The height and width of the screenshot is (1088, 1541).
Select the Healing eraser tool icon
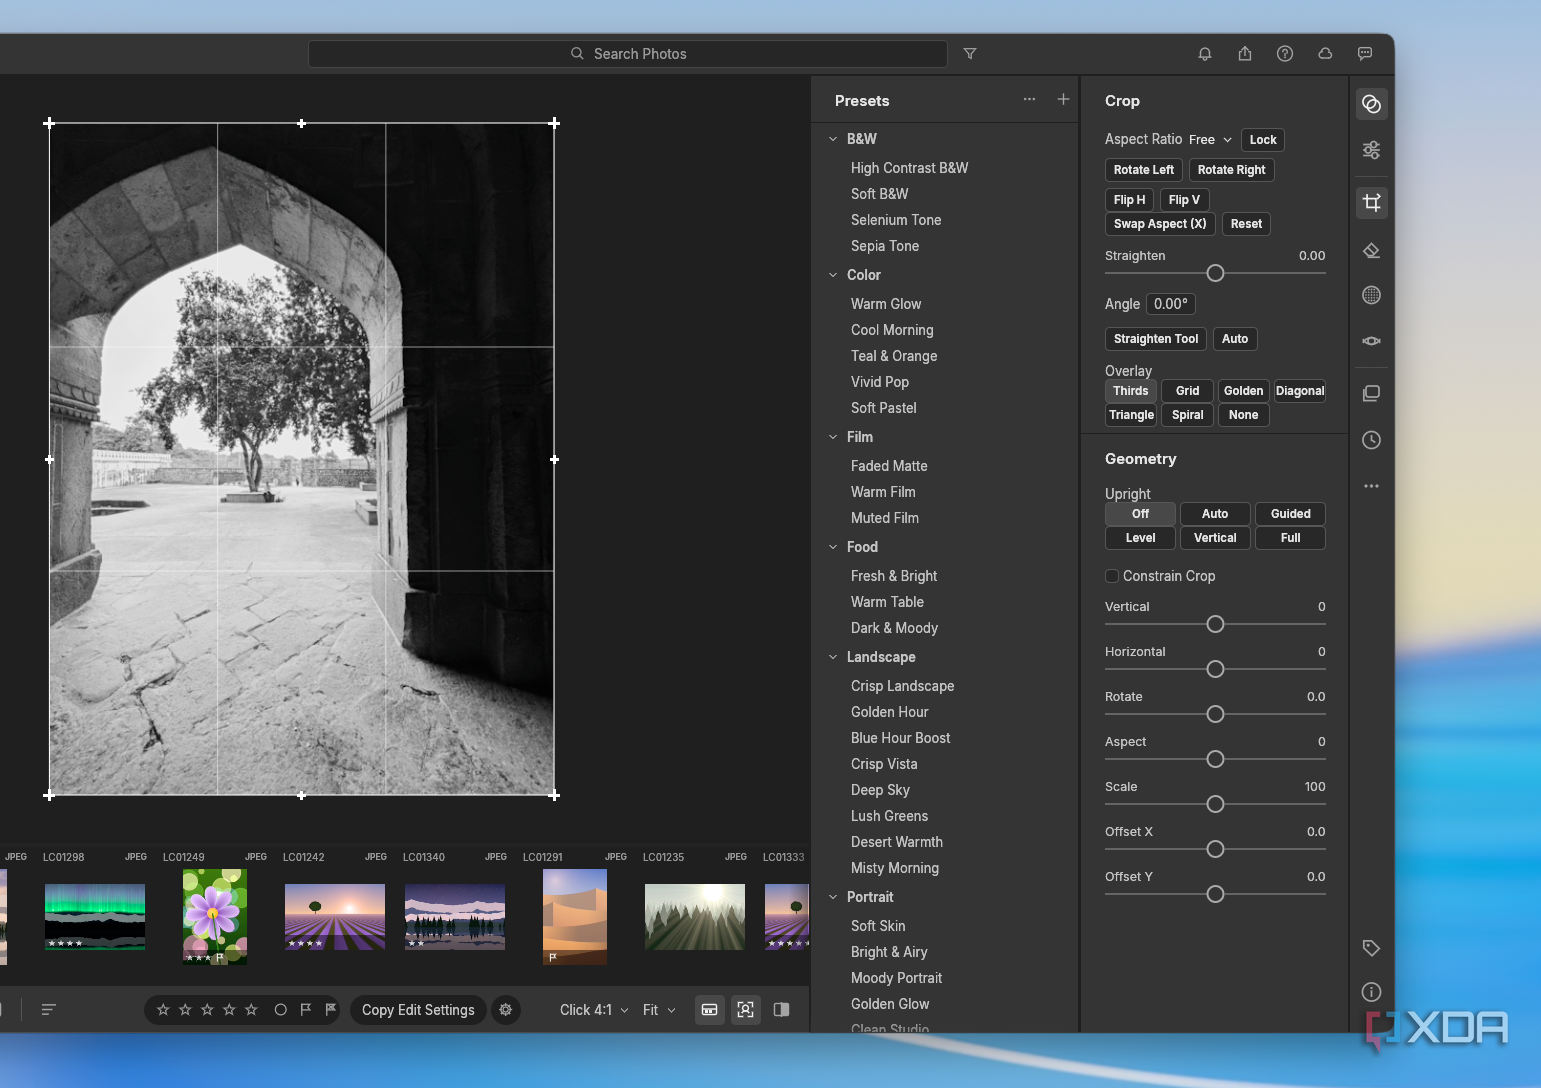click(1372, 250)
